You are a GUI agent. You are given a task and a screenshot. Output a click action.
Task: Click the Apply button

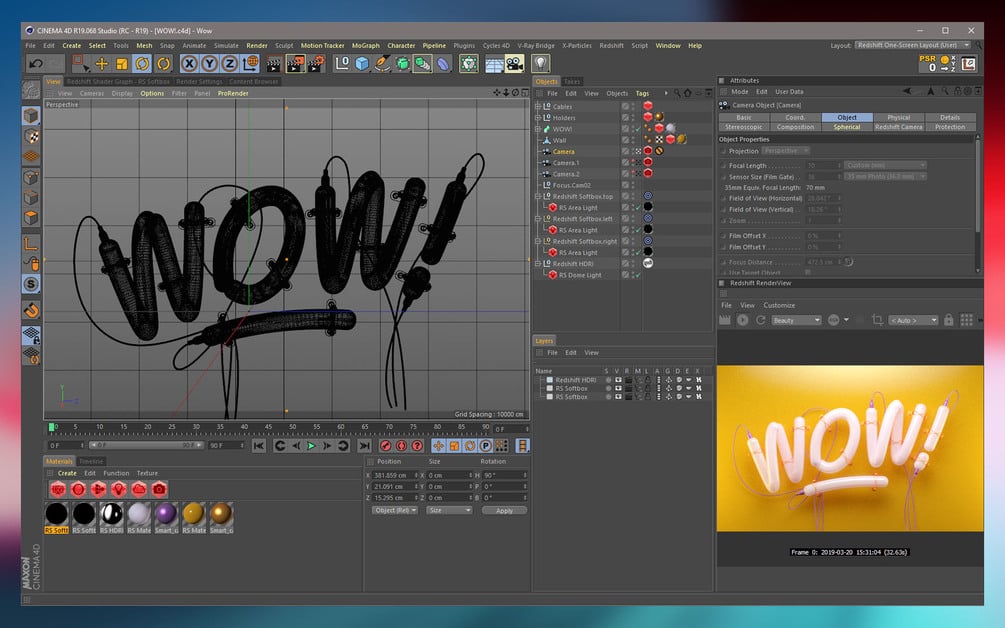tap(504, 511)
